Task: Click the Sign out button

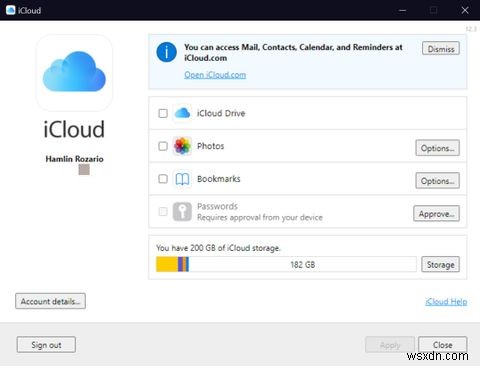Action: click(x=46, y=345)
